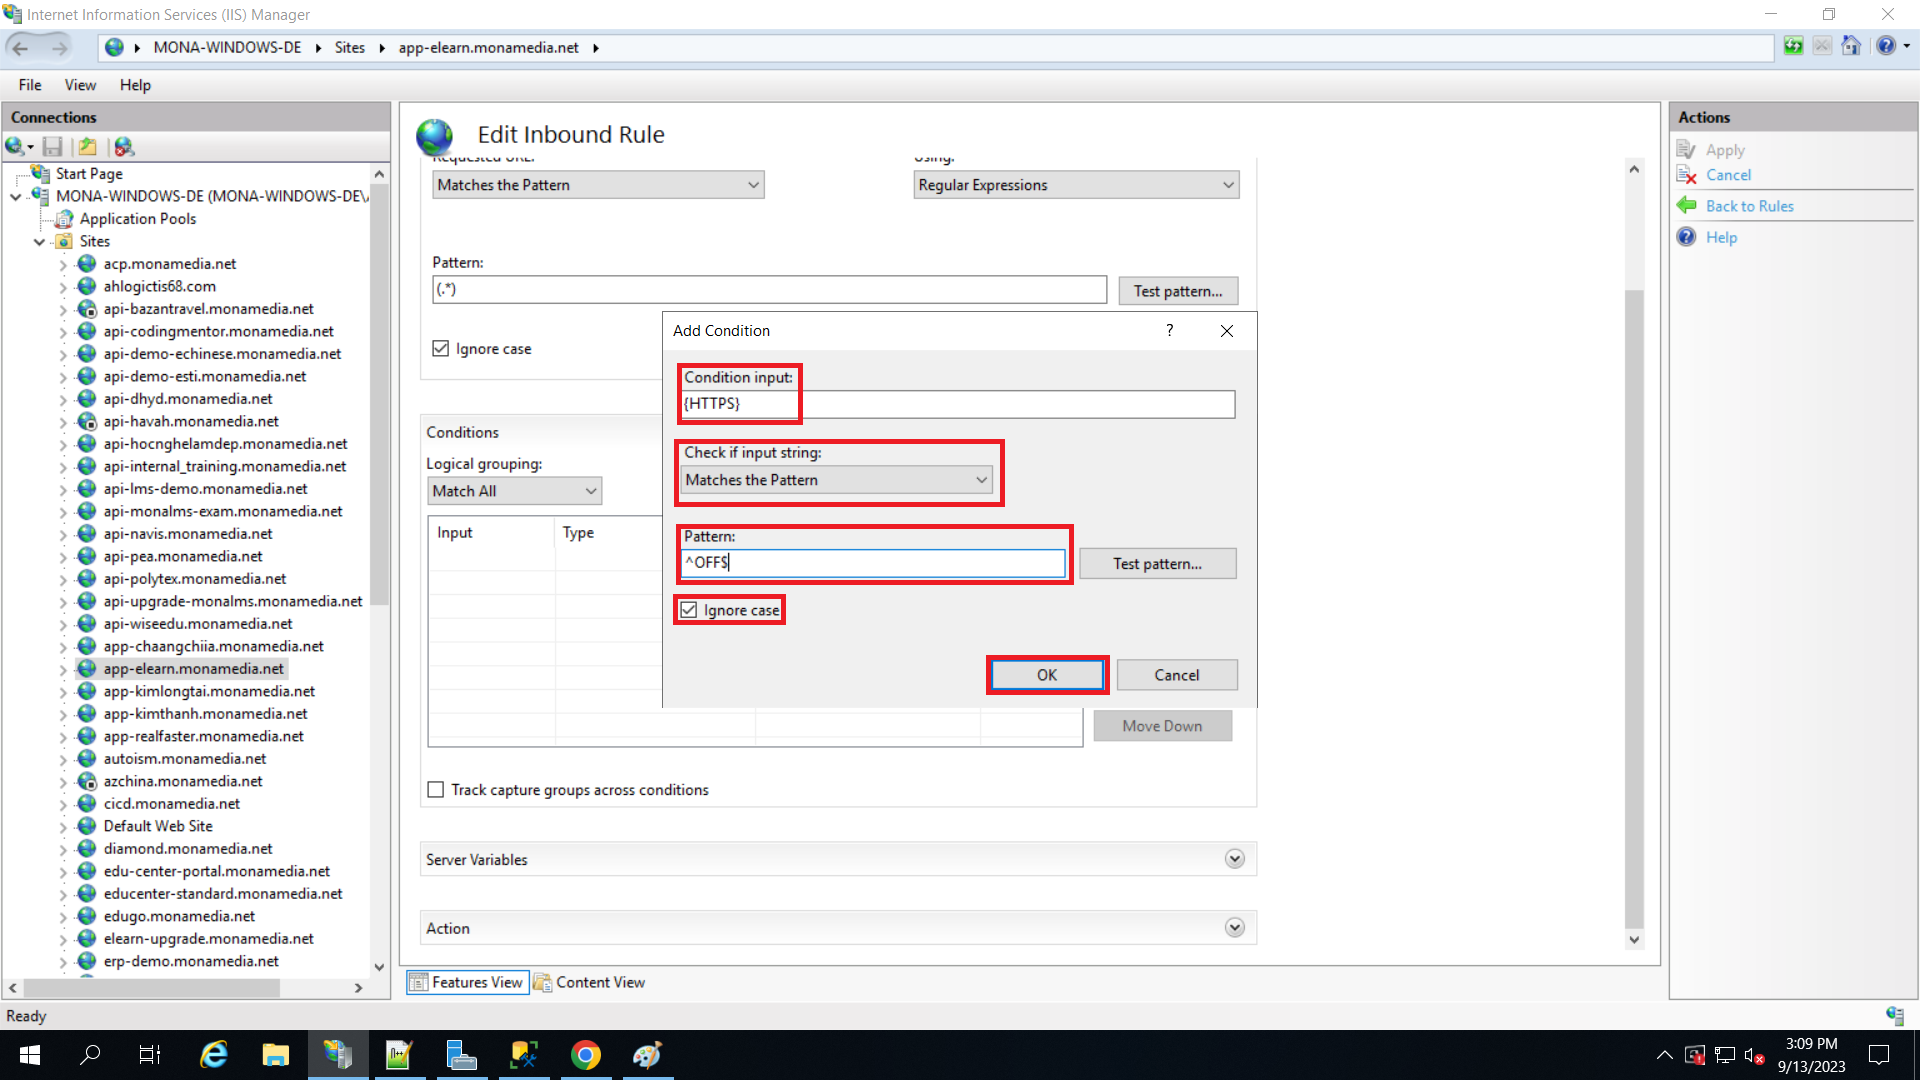Screen dimensions: 1920x1080
Task: Click the Condition input field
Action: tap(958, 404)
